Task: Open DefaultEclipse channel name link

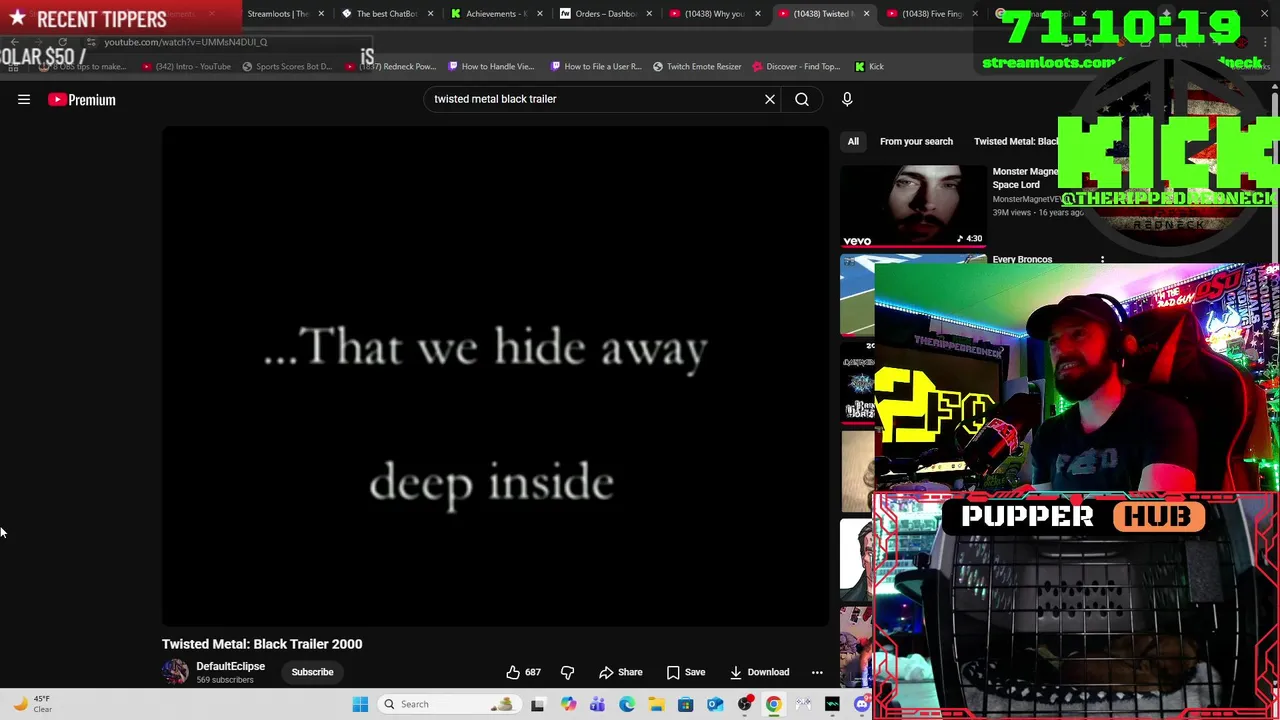Action: point(230,666)
